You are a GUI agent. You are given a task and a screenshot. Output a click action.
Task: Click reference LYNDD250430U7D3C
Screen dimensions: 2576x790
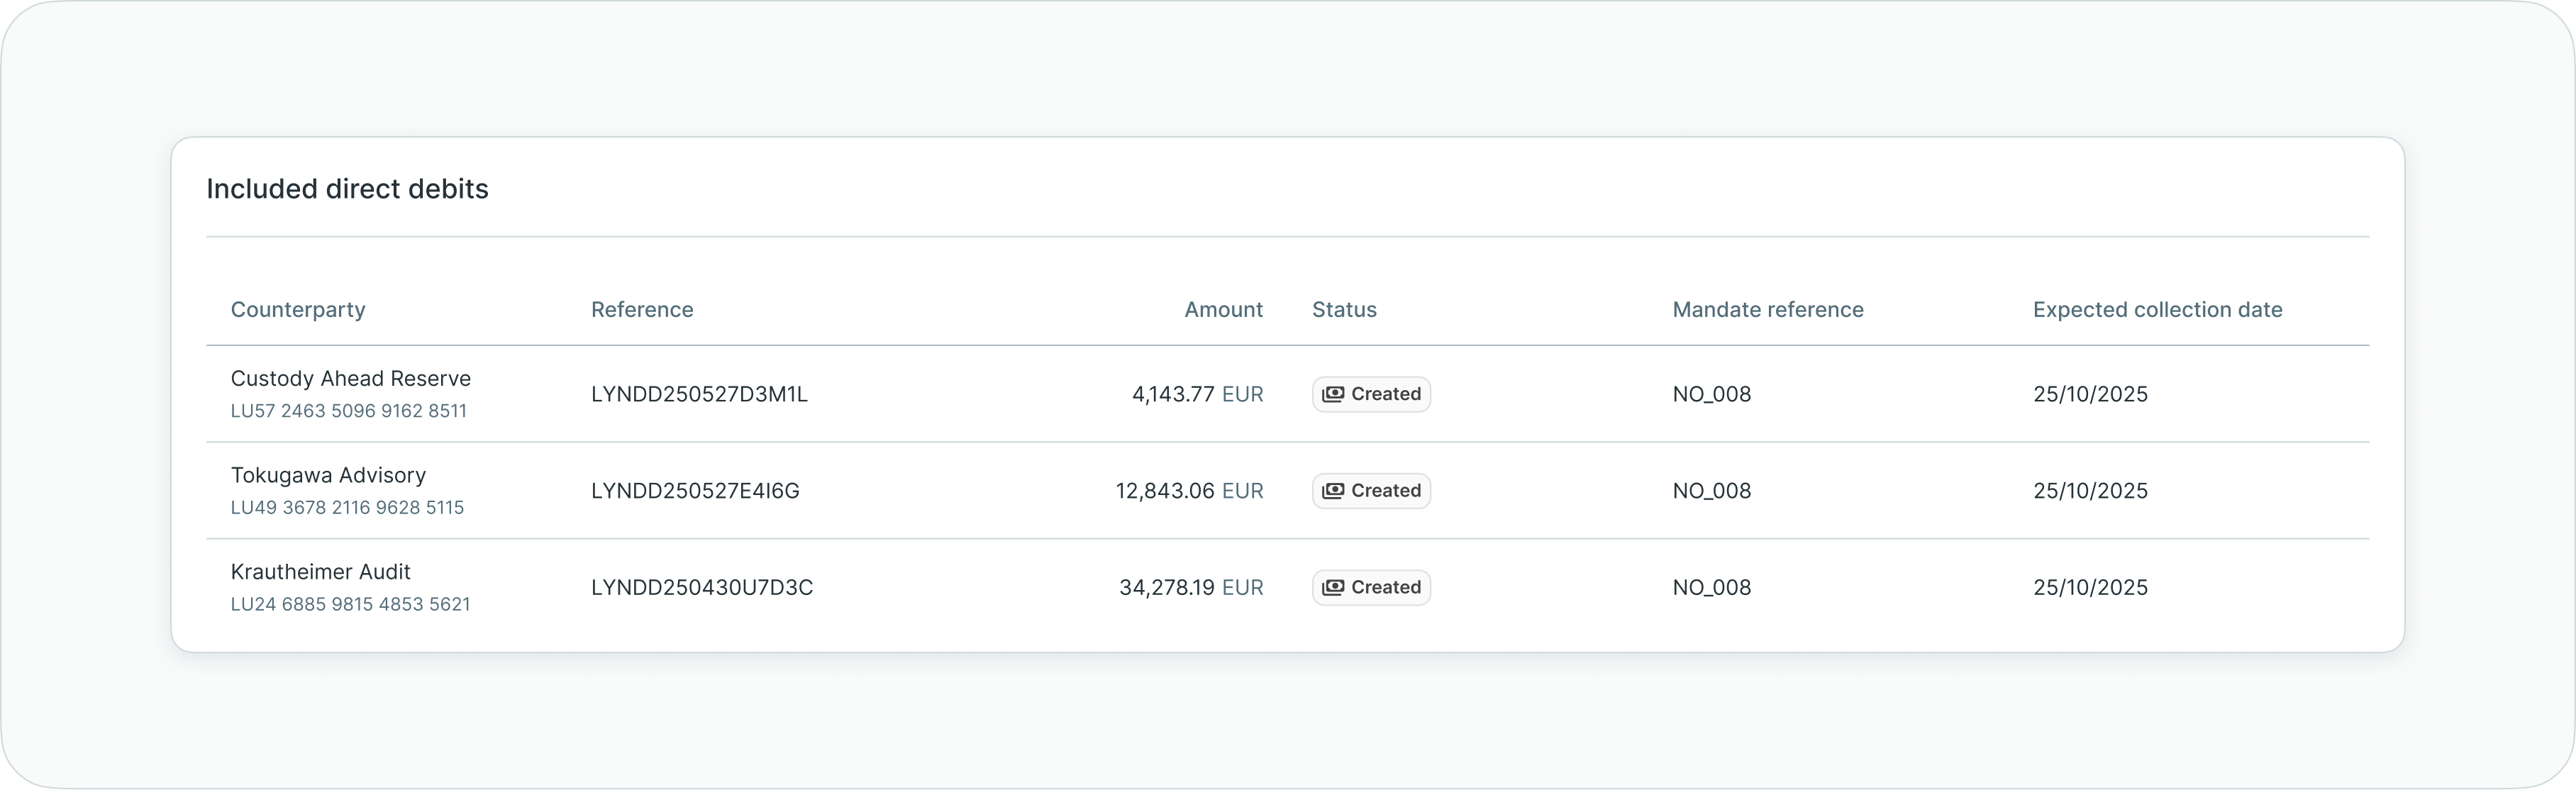pyautogui.click(x=701, y=588)
